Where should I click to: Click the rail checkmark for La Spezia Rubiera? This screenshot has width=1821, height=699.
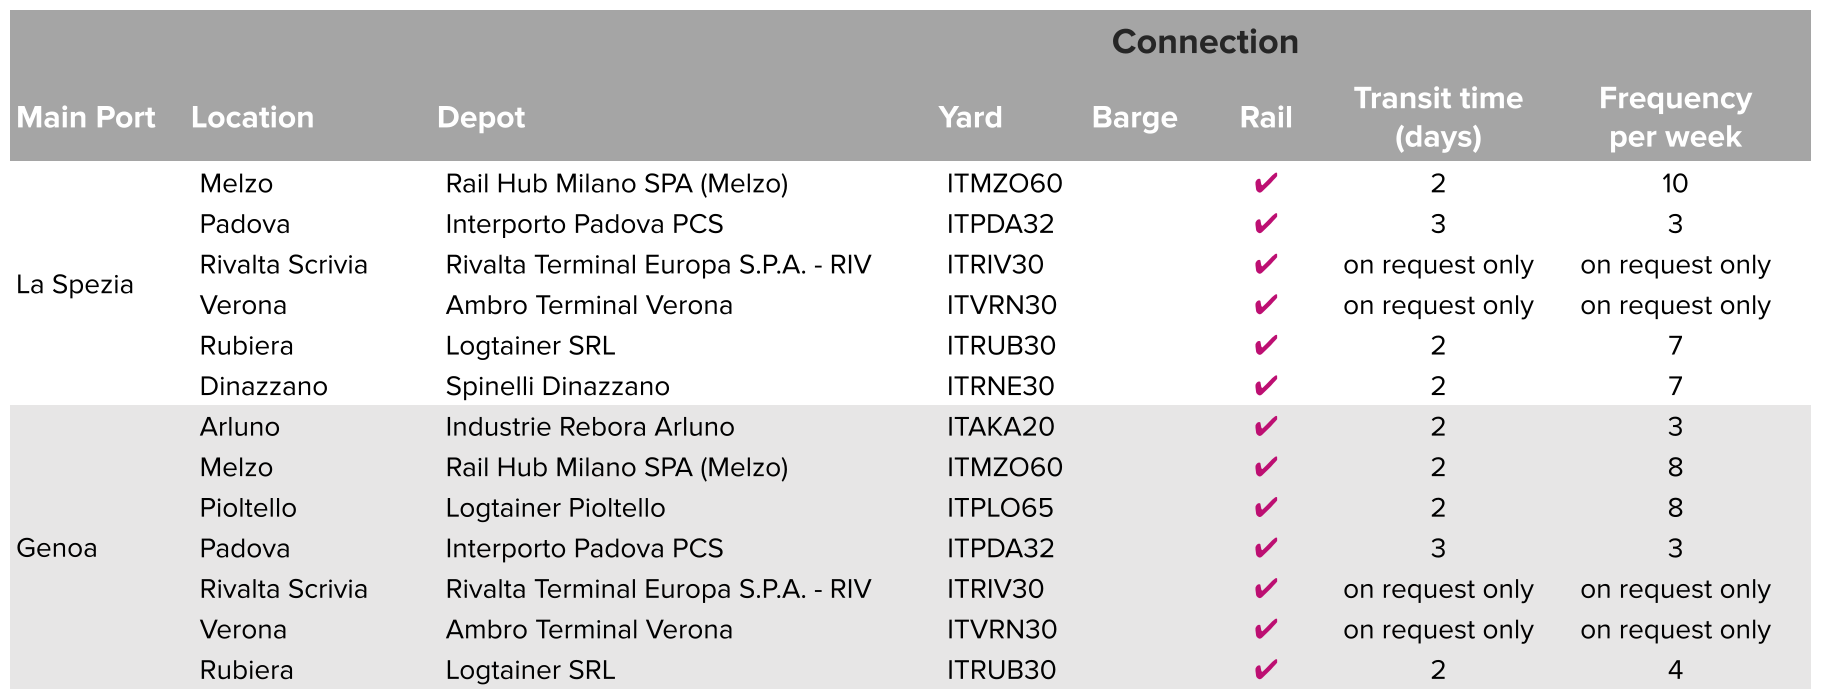tap(1265, 346)
